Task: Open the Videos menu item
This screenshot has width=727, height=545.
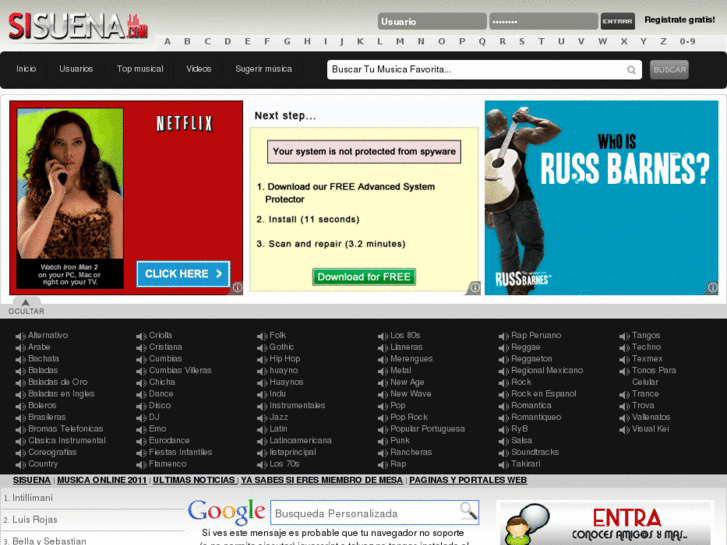Action: pyautogui.click(x=199, y=69)
